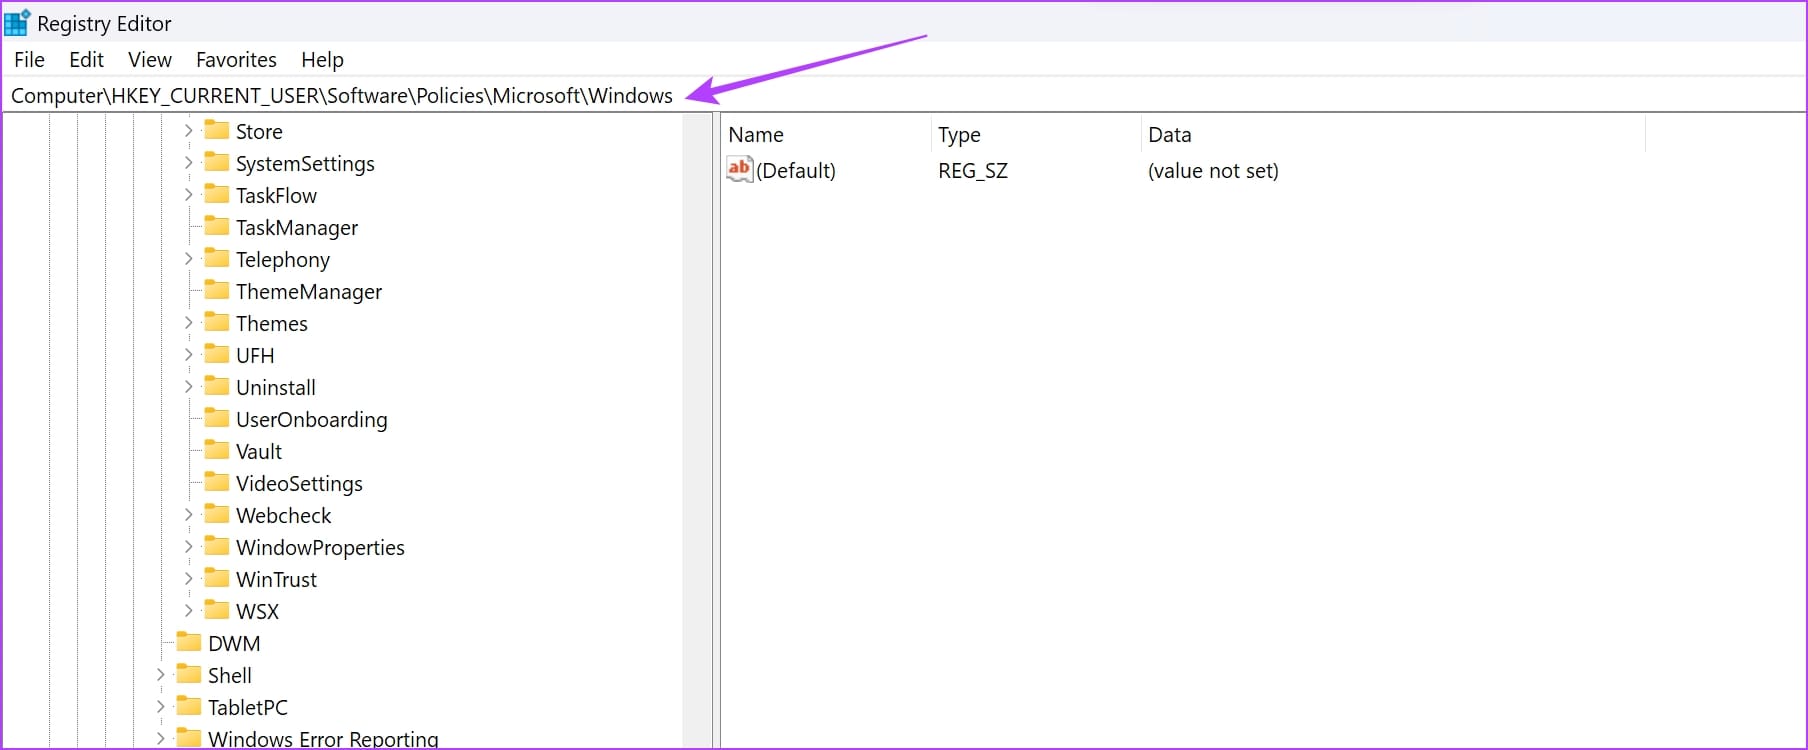Viewport: 1808px width, 750px height.
Task: Expand the WSX key
Action: click(x=188, y=611)
